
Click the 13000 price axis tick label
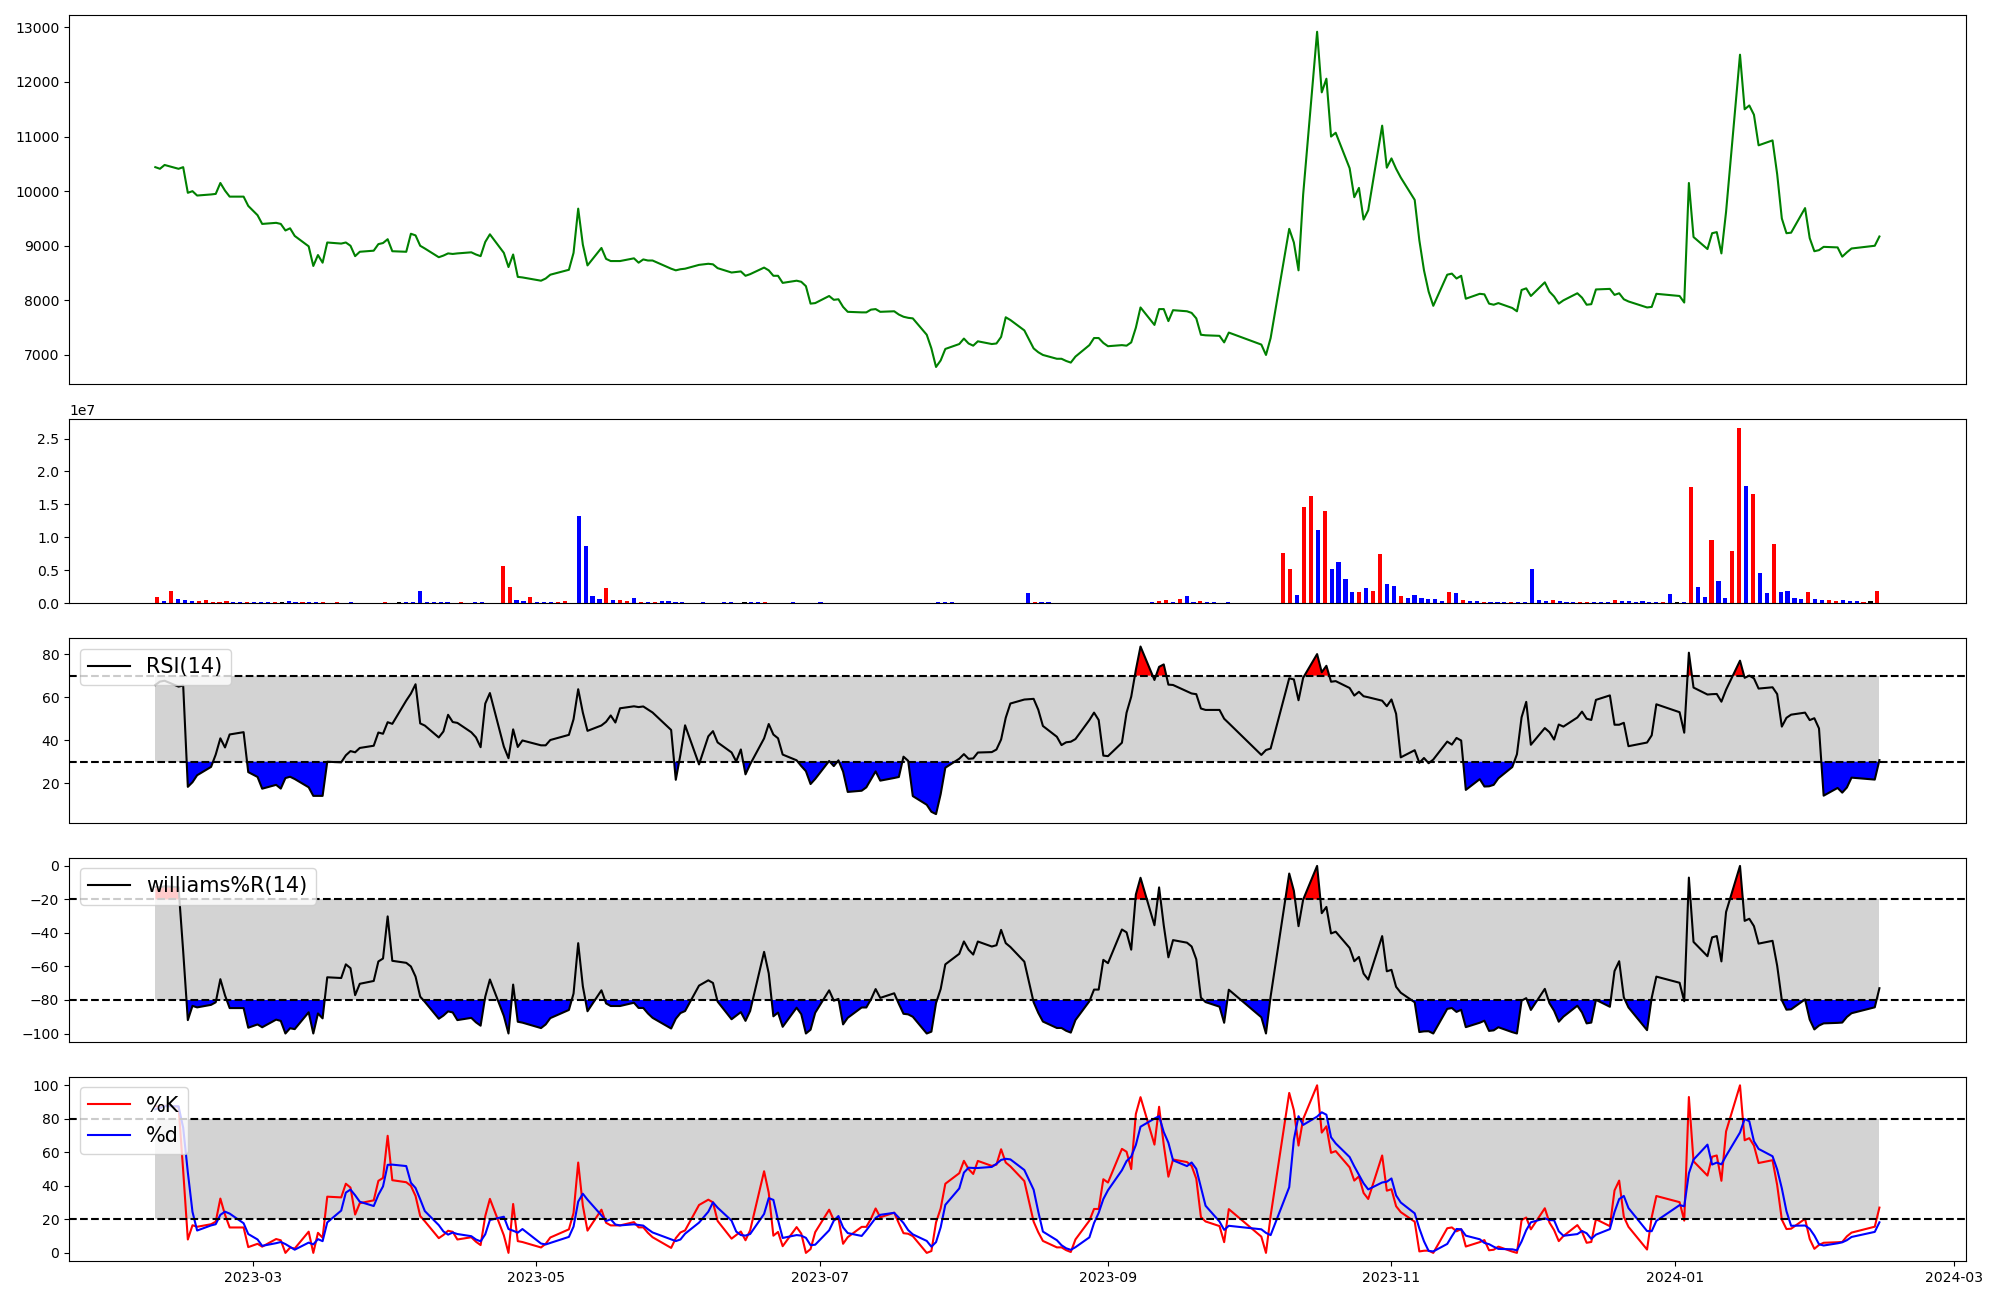point(37,28)
